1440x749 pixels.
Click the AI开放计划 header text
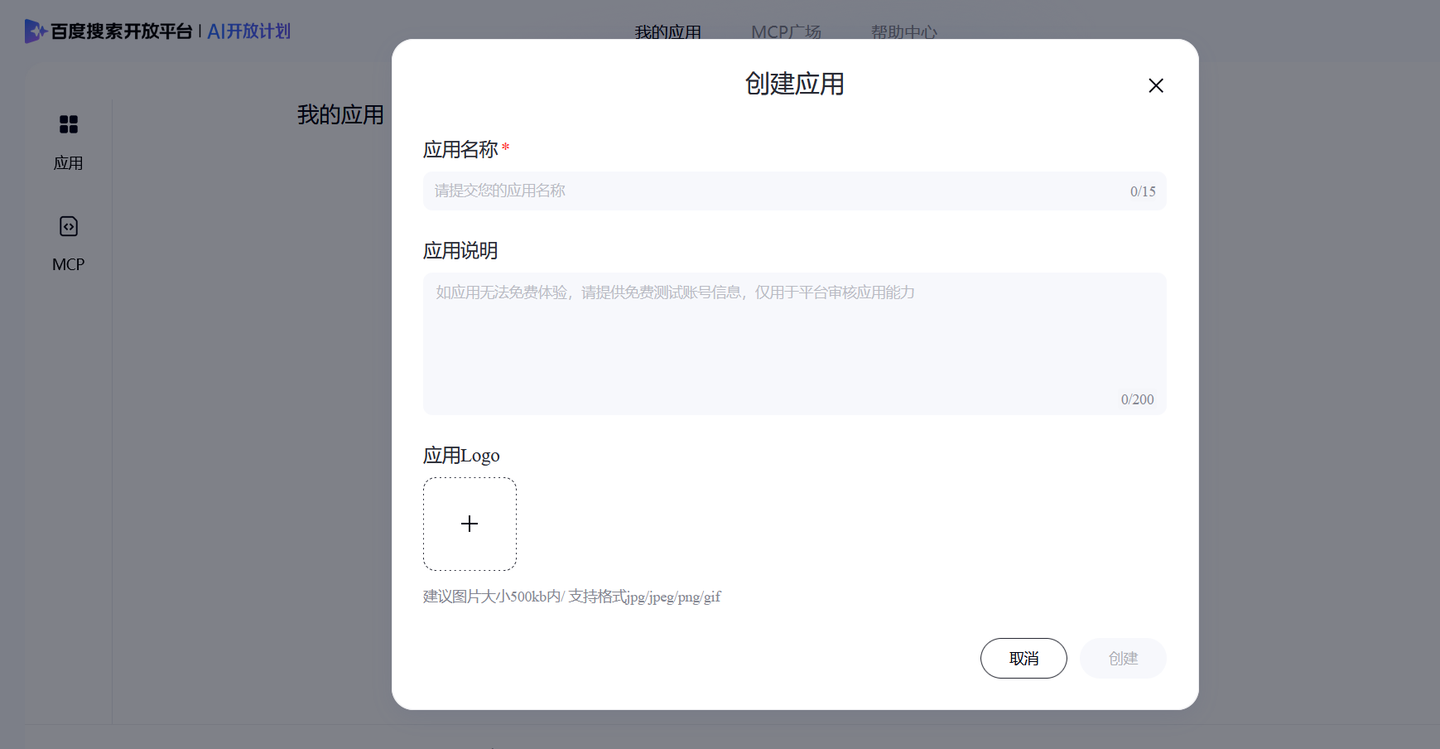249,31
